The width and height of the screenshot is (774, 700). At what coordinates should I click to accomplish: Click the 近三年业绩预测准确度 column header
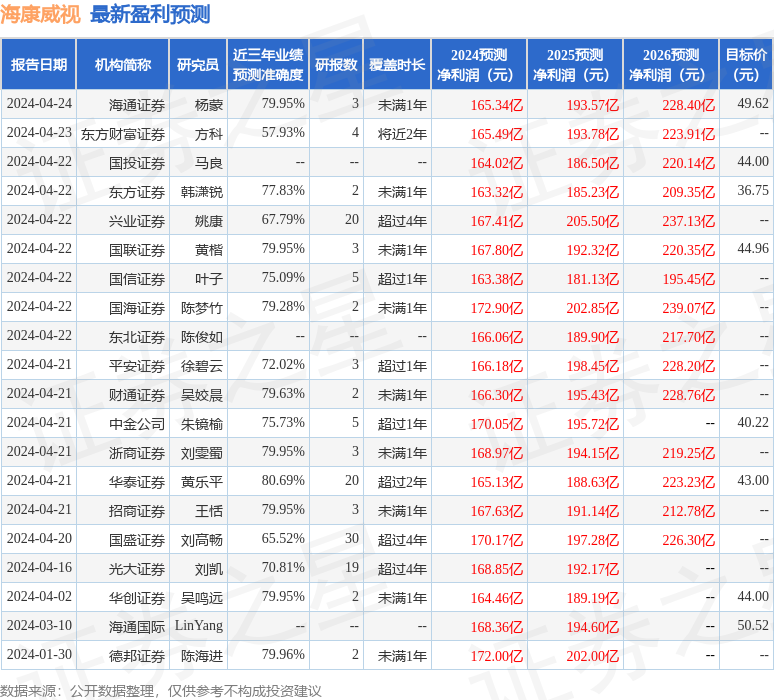(268, 65)
